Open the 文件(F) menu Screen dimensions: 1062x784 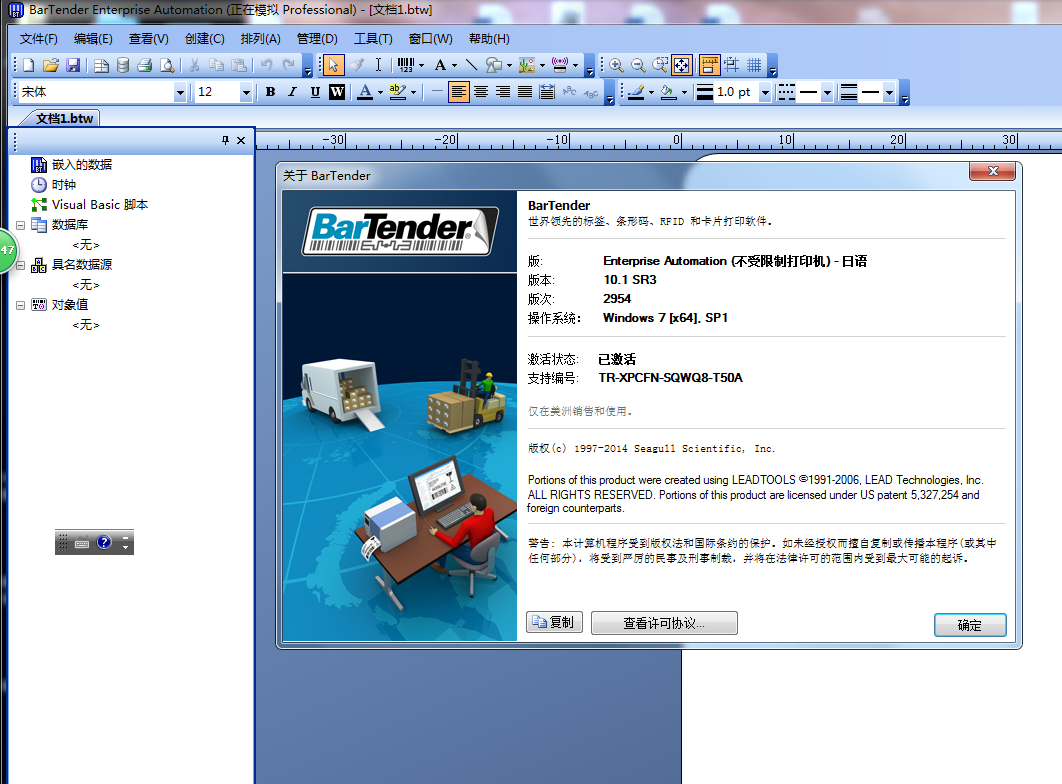click(39, 39)
